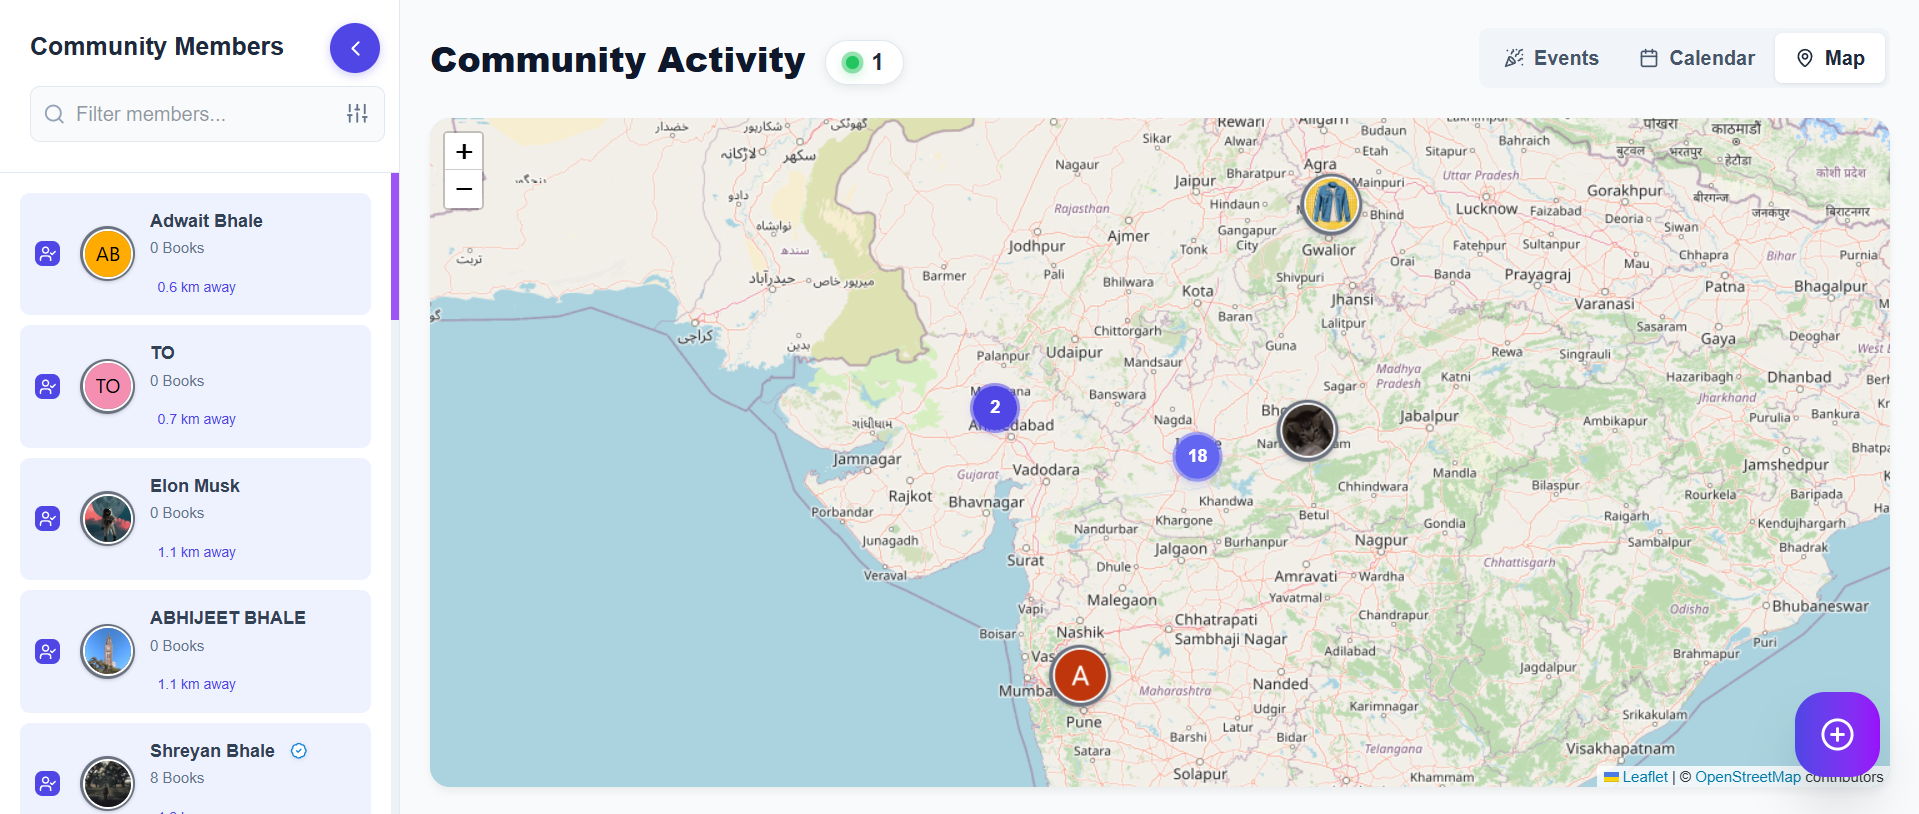Click verified badge next to Shreyan Bhale
1919x814 pixels.
(x=298, y=751)
